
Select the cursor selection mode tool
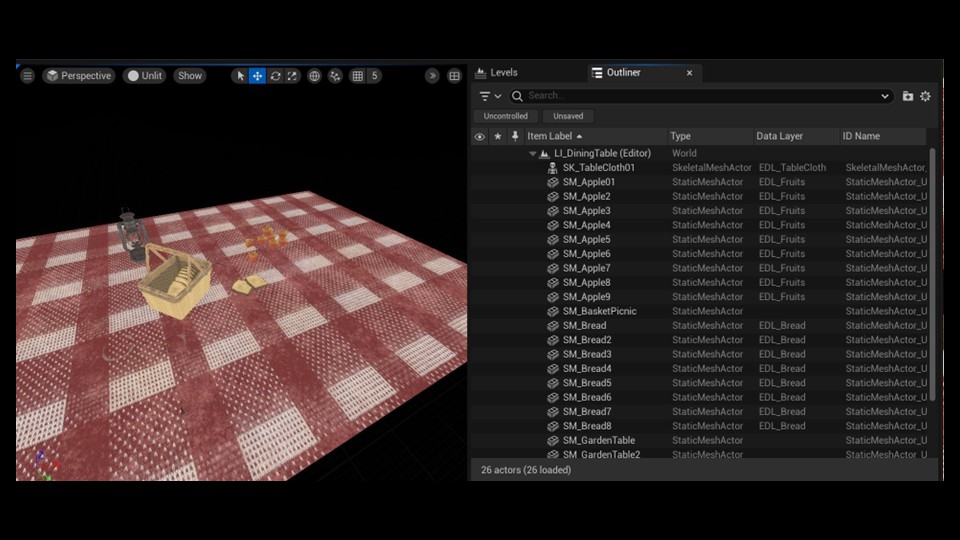[241, 76]
